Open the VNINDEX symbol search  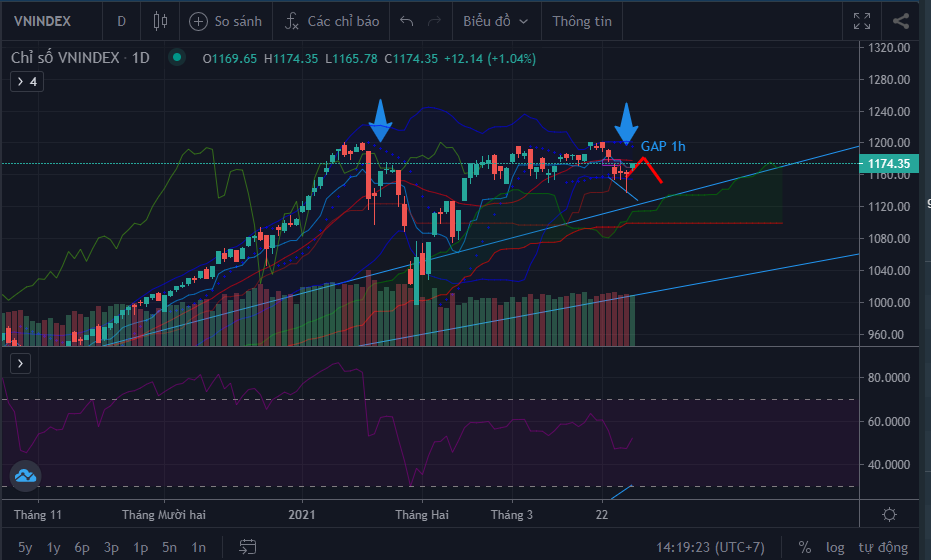(42, 21)
